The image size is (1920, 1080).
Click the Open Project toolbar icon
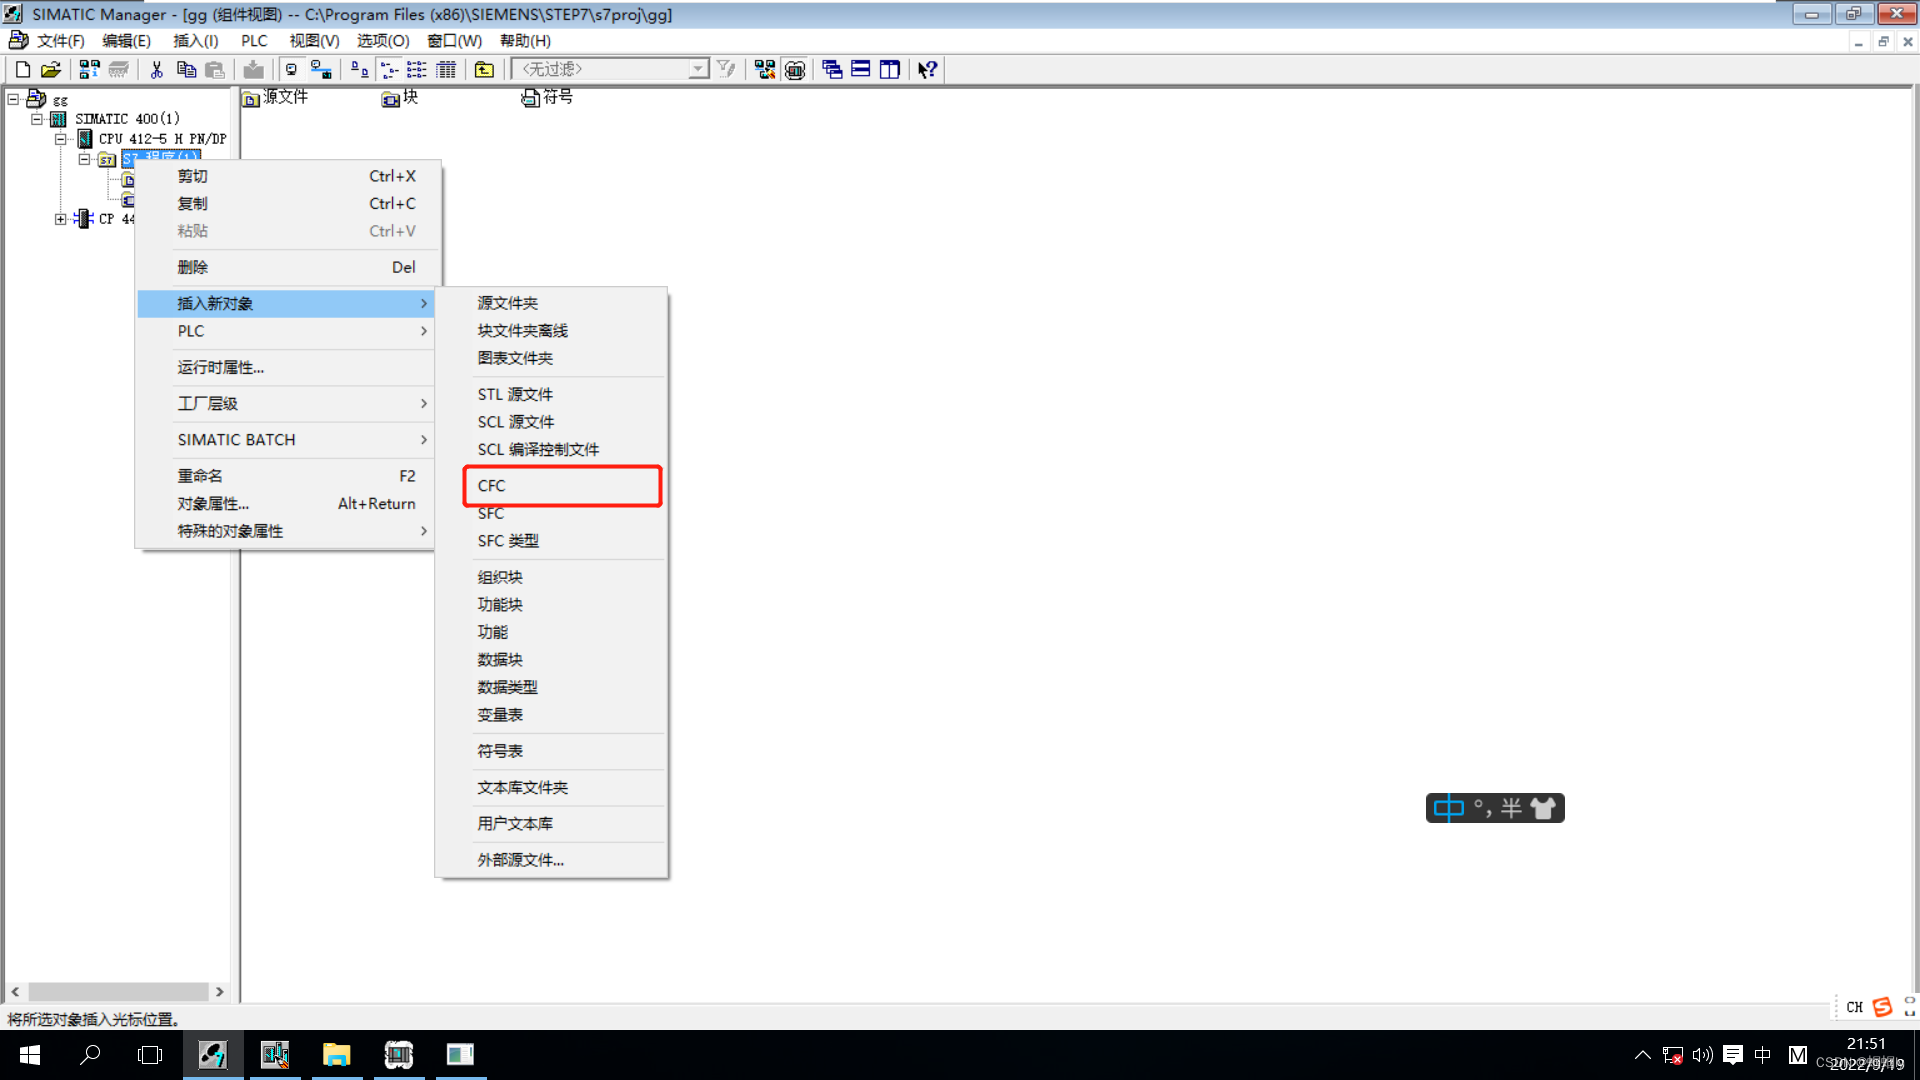click(x=51, y=69)
